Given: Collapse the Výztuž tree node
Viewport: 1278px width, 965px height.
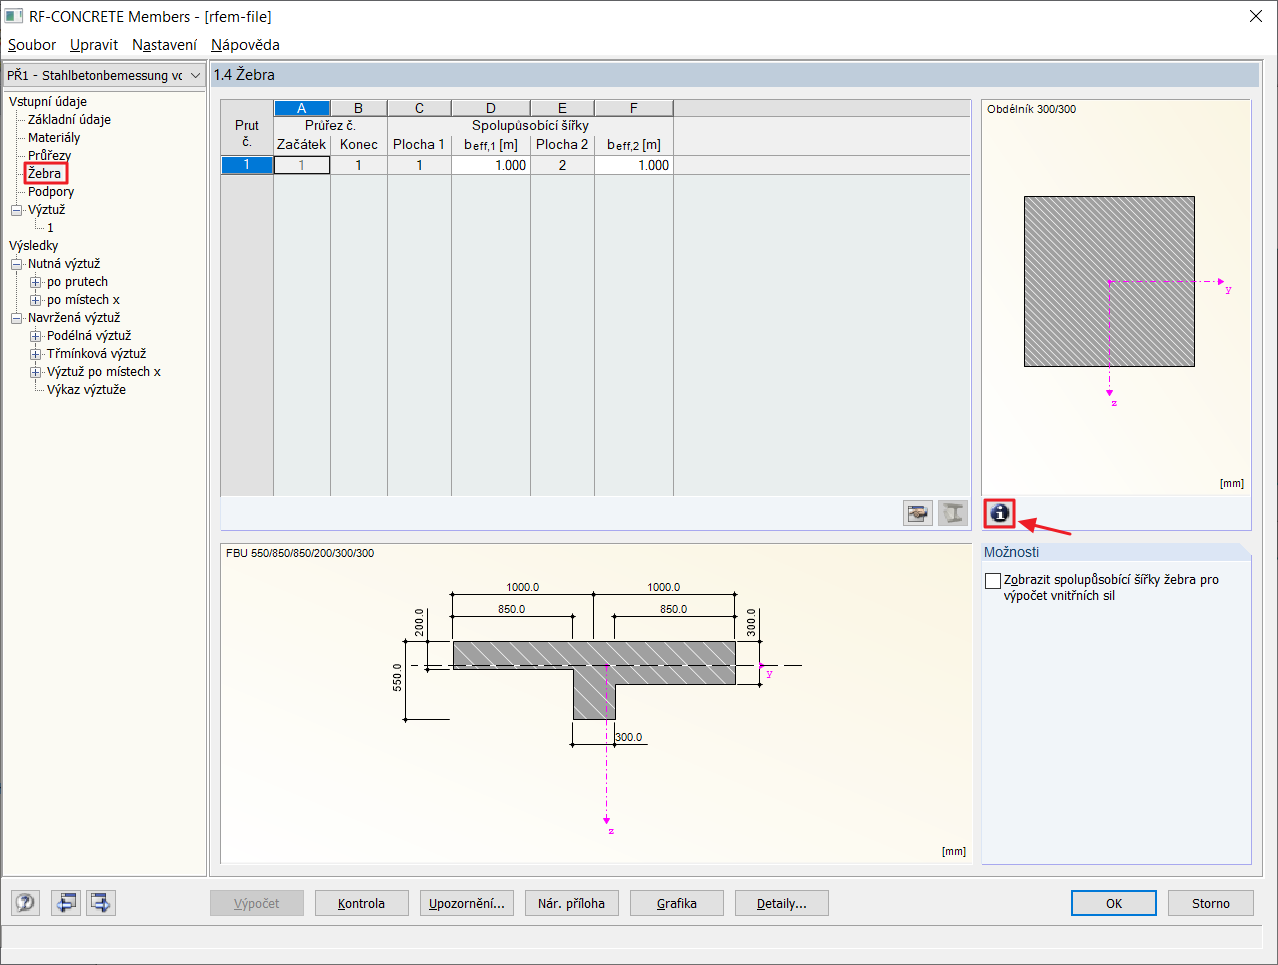Looking at the screenshot, I should point(16,210).
